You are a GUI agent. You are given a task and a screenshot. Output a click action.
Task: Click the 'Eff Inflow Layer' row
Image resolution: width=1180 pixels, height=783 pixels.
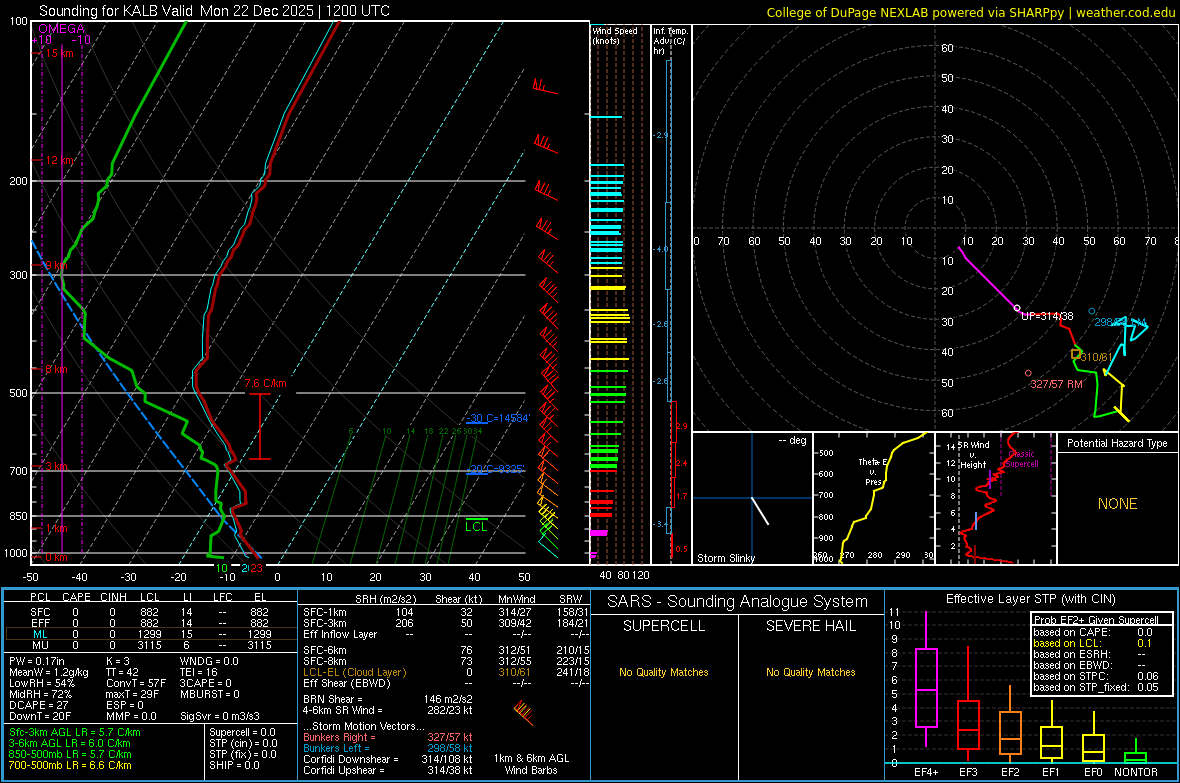coord(446,634)
